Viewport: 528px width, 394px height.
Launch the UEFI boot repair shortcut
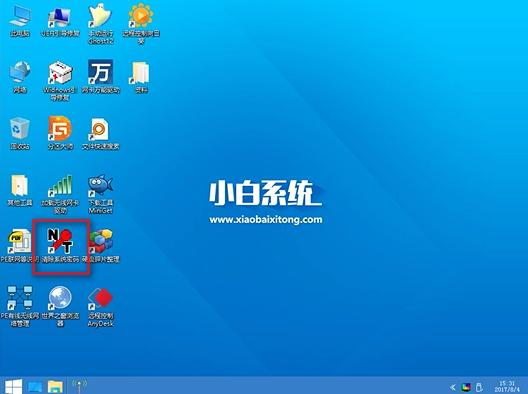(x=60, y=21)
